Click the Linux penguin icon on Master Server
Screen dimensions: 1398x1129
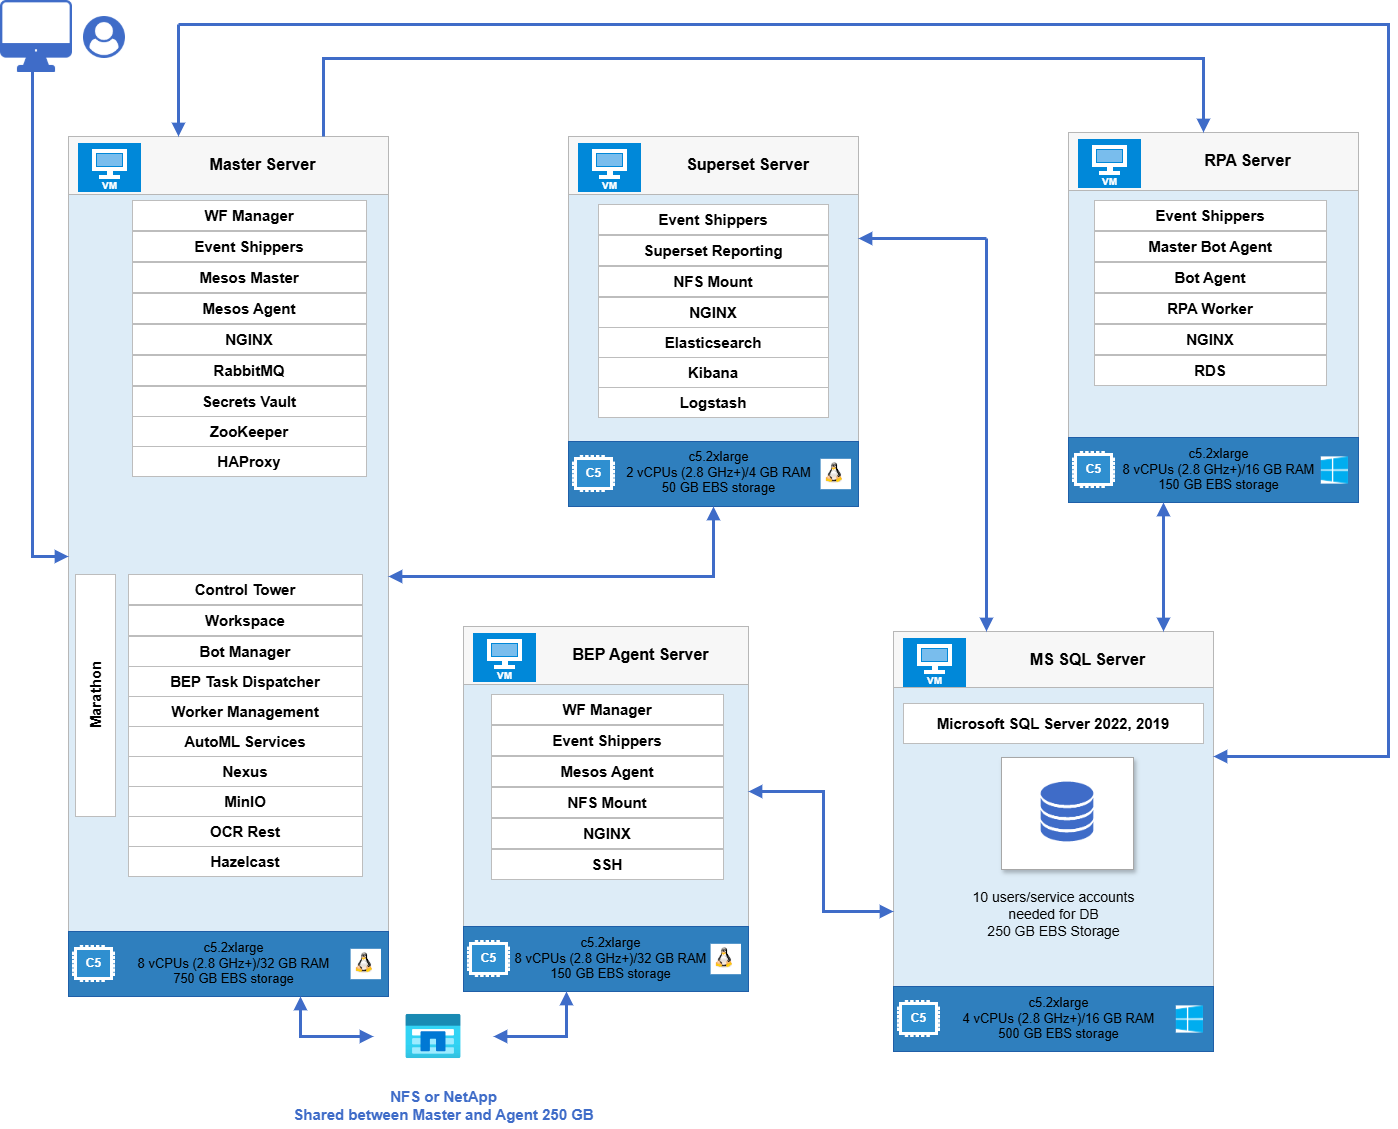click(364, 963)
